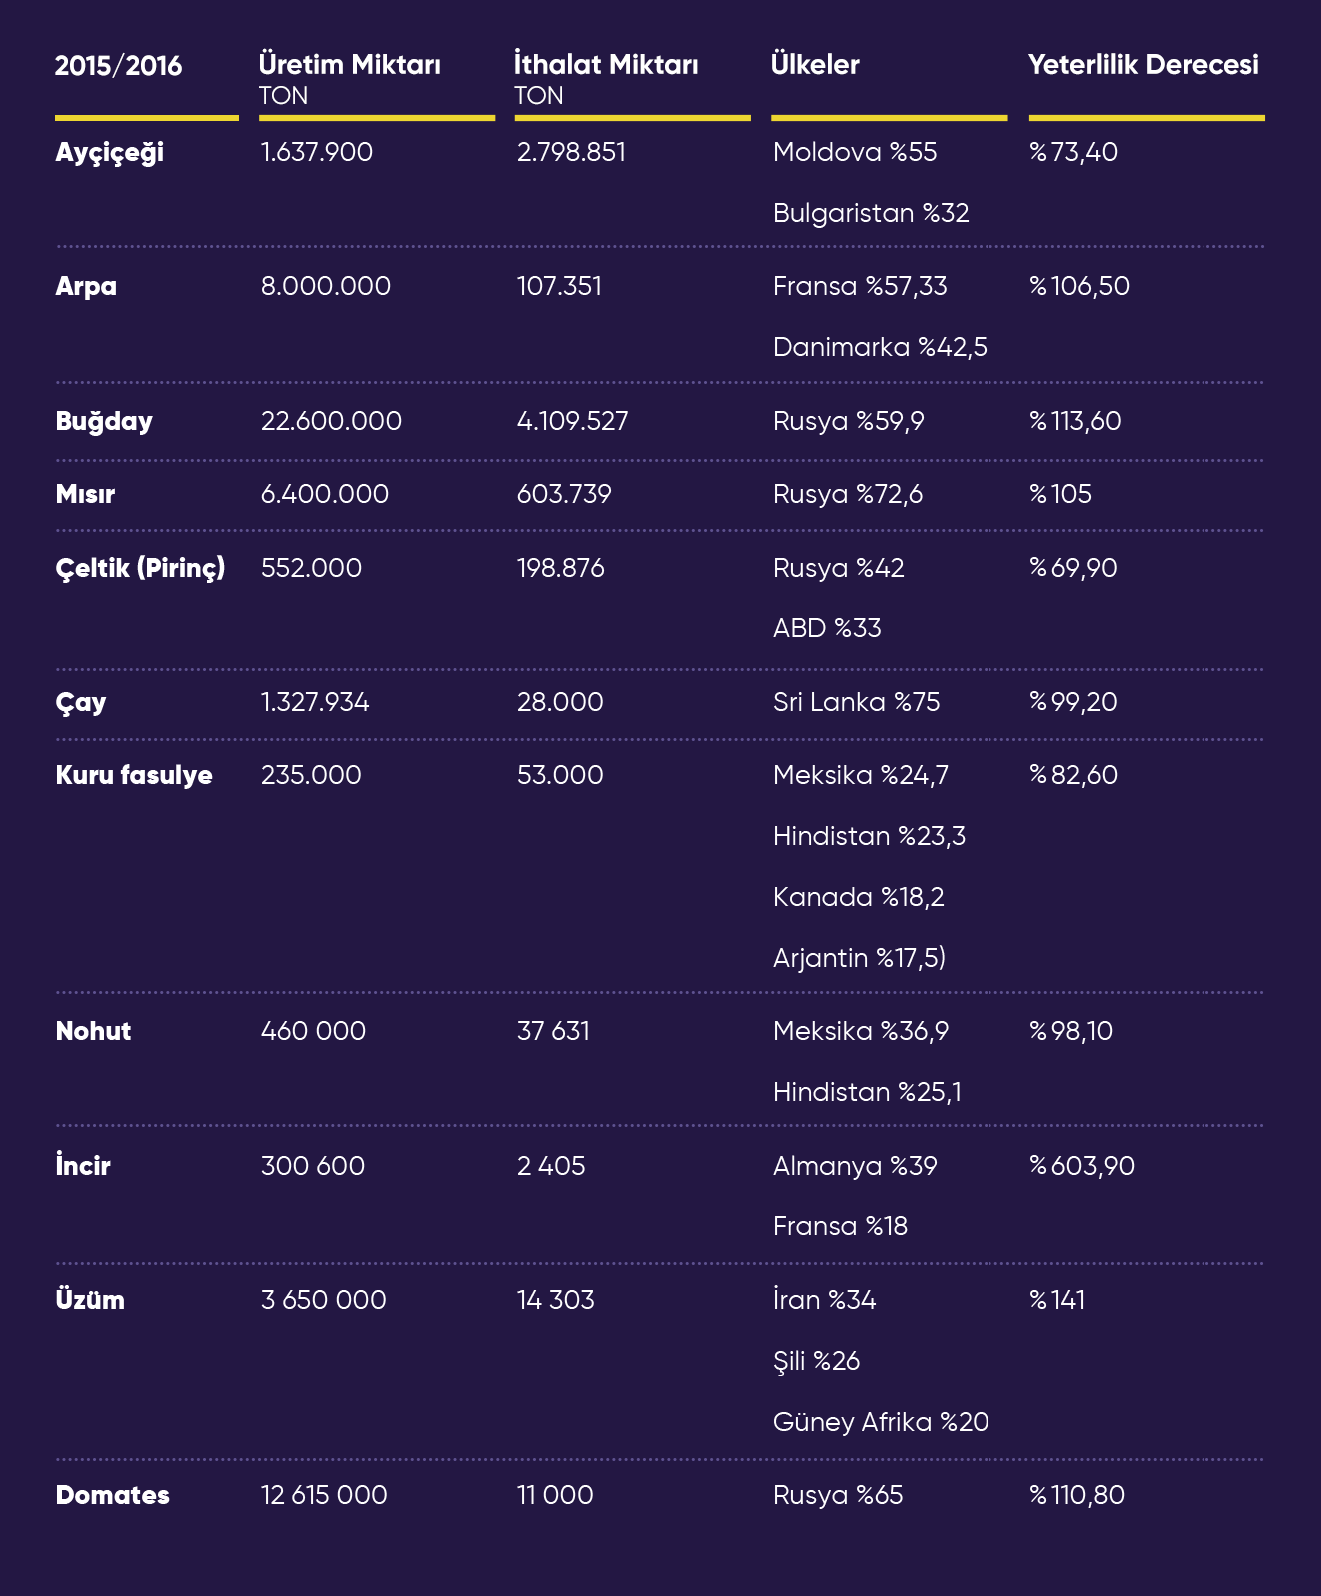Click the Moldova %55 entry
This screenshot has height=1596, width=1321.
pos(855,152)
